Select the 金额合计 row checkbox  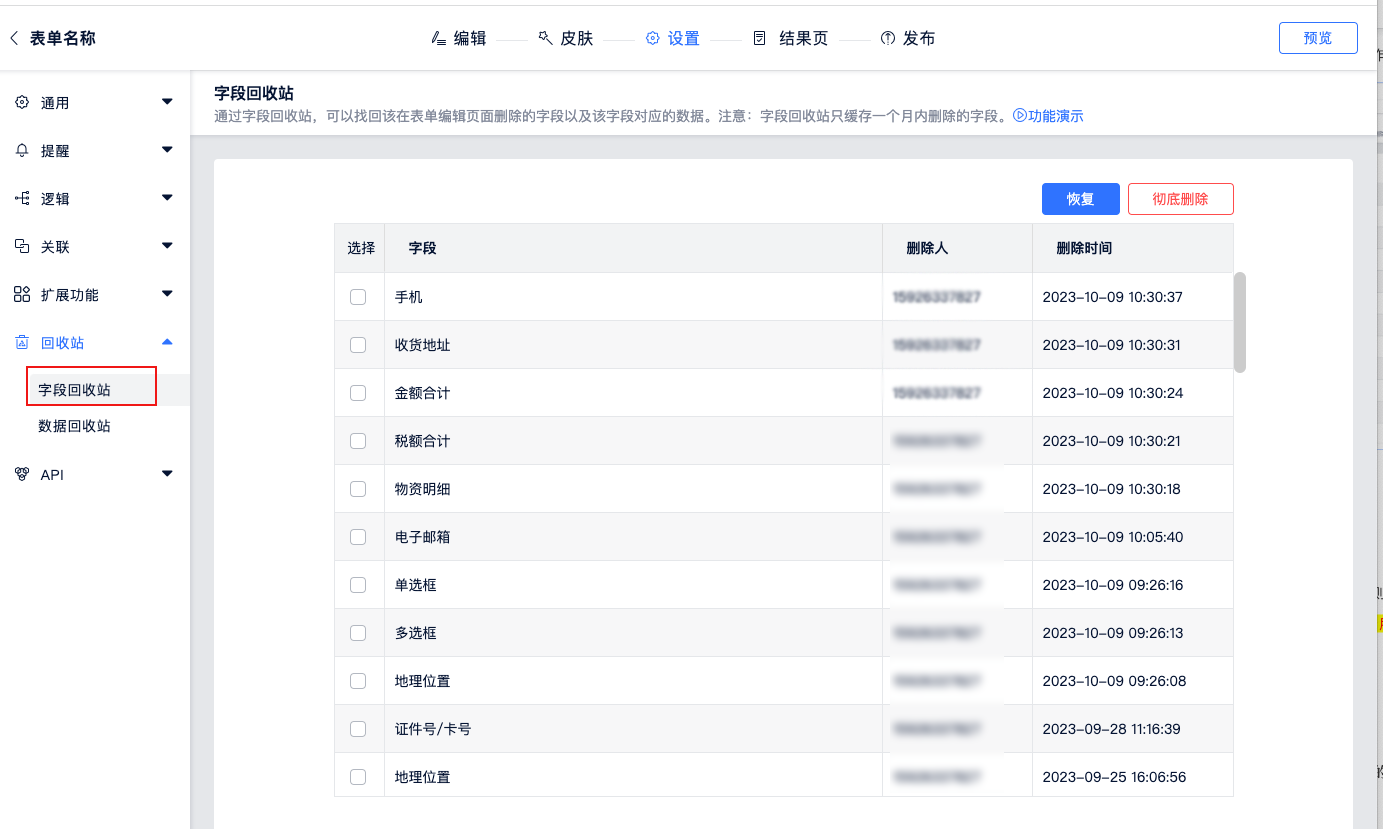click(x=358, y=393)
